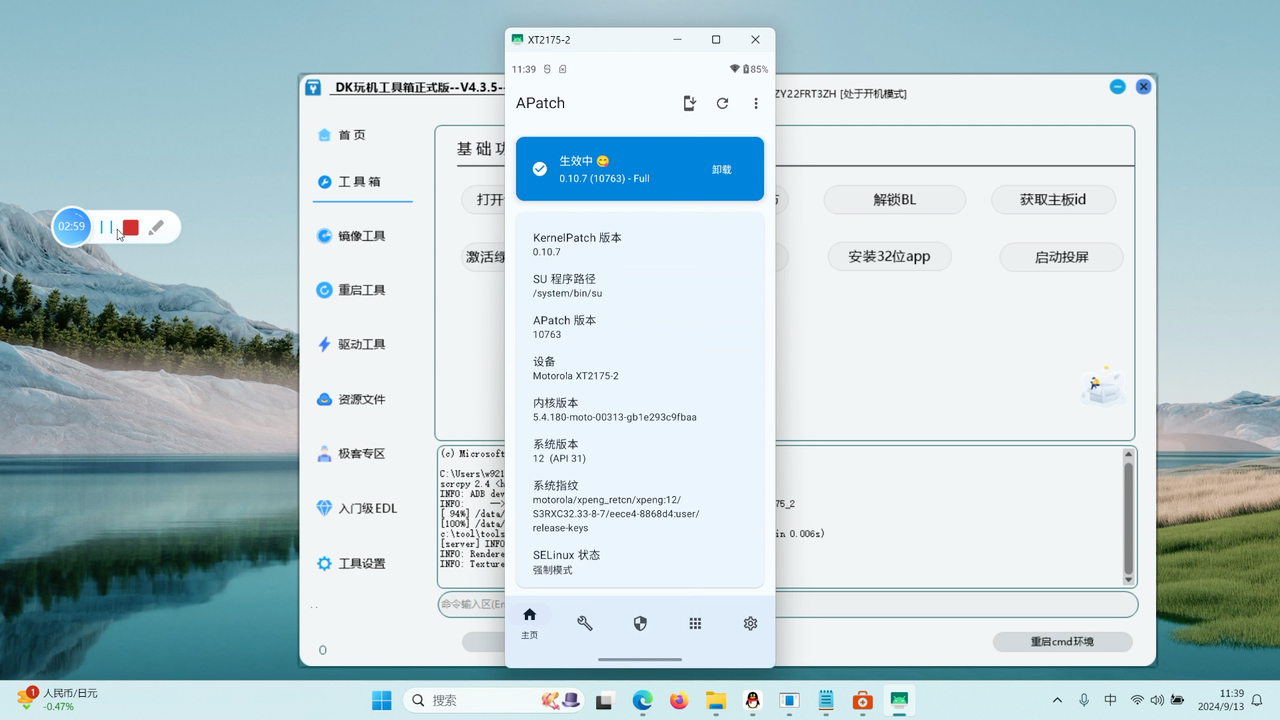The image size is (1280, 720).
Task: Open 重启工具 in DK toolbox sidebar
Action: click(x=351, y=290)
